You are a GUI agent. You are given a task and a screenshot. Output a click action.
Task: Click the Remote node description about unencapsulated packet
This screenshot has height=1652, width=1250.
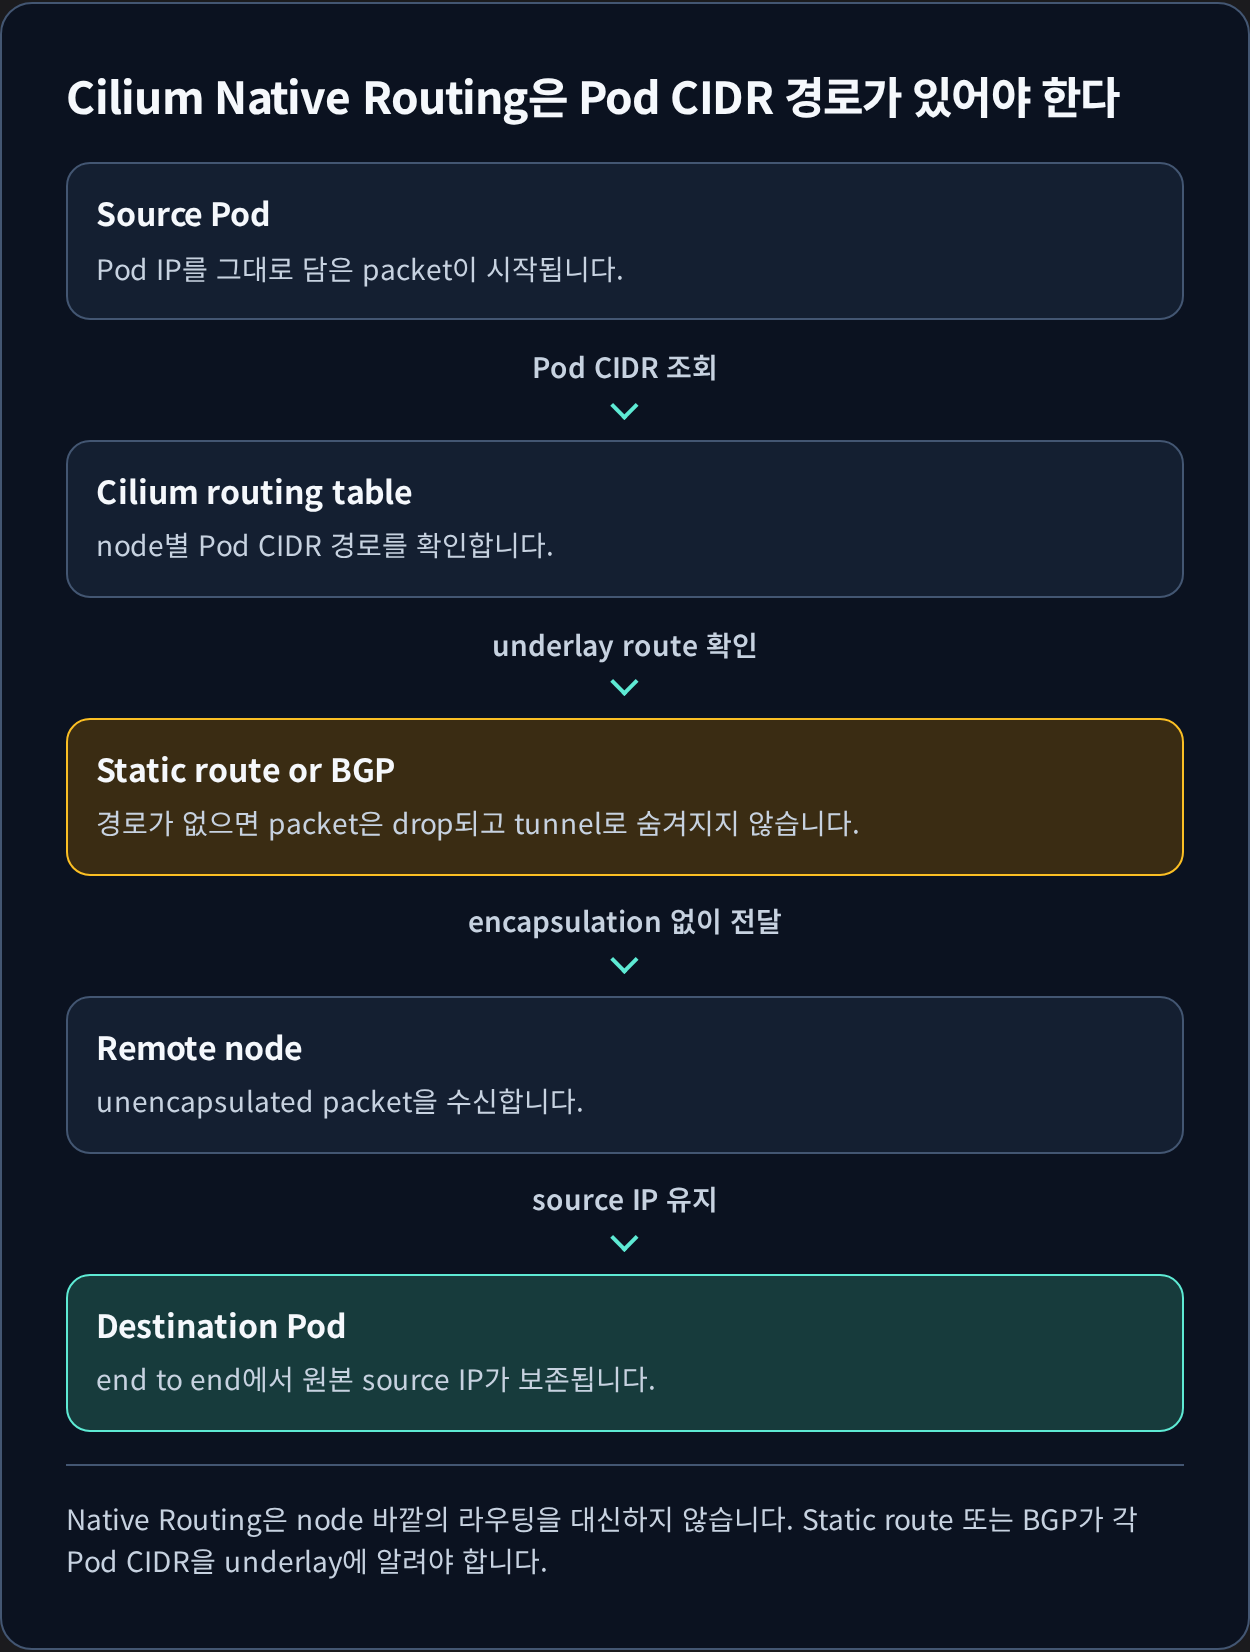click(340, 1102)
